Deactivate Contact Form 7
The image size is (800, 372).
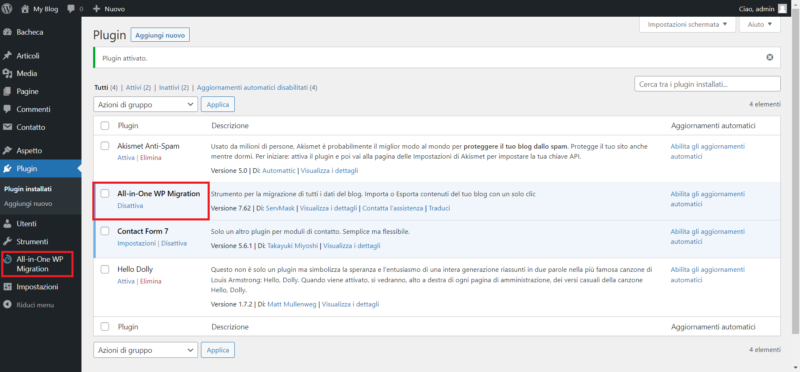click(174, 243)
